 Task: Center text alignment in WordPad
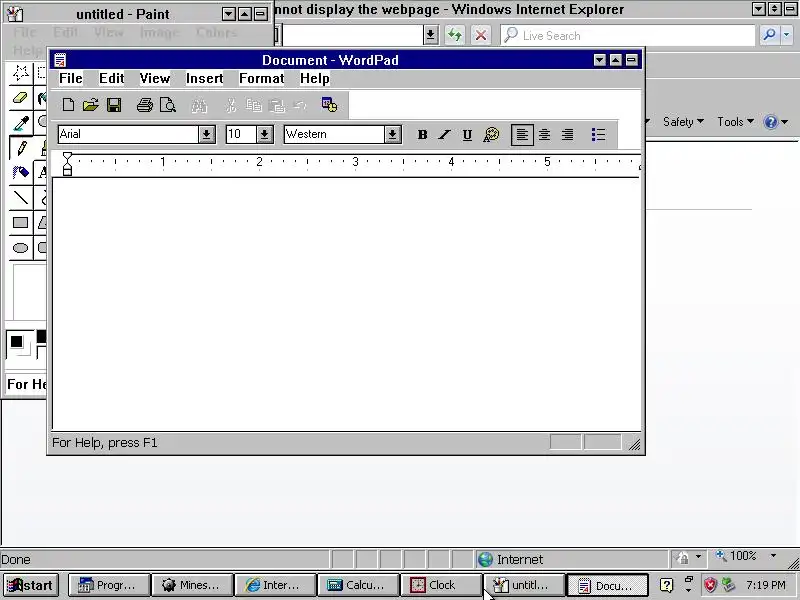[x=544, y=135]
